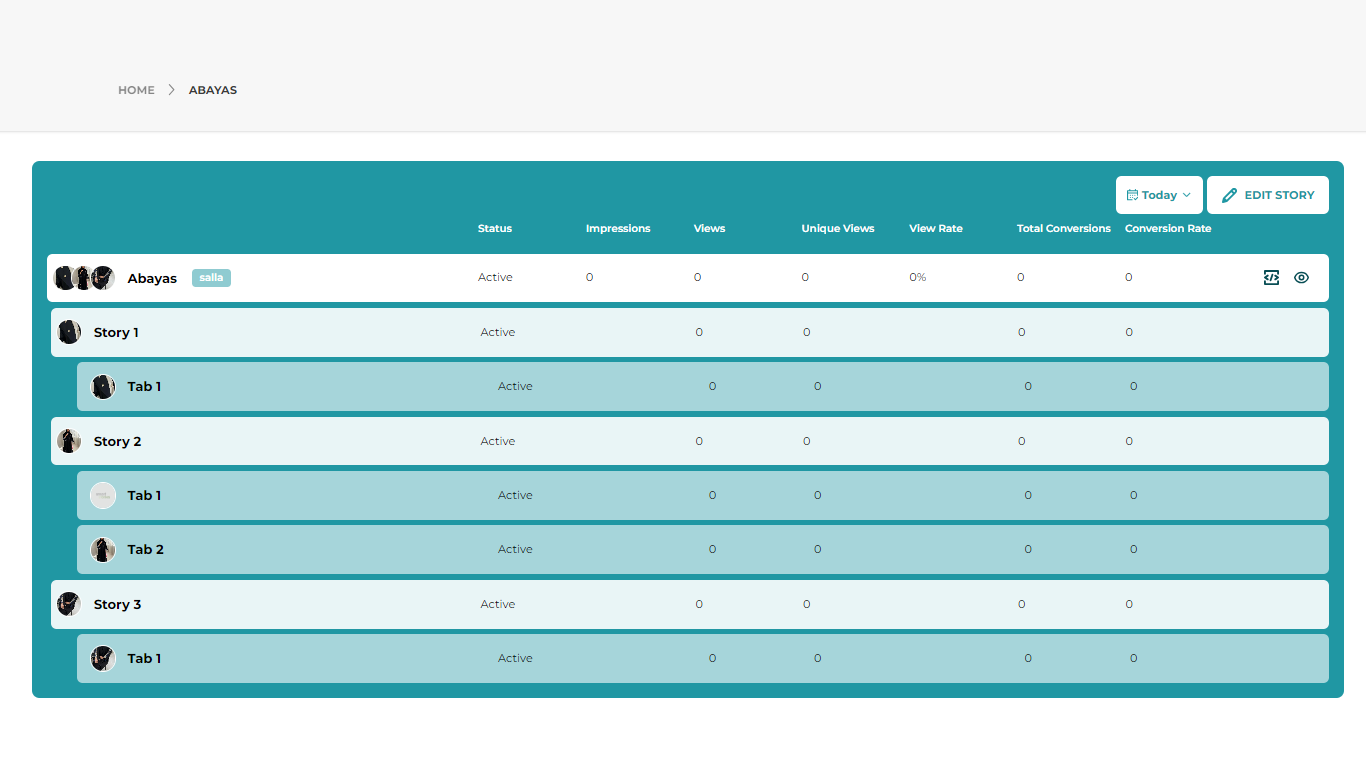Viewport: 1366px width, 768px height.
Task: Click the Impressions column header
Action: 618,229
